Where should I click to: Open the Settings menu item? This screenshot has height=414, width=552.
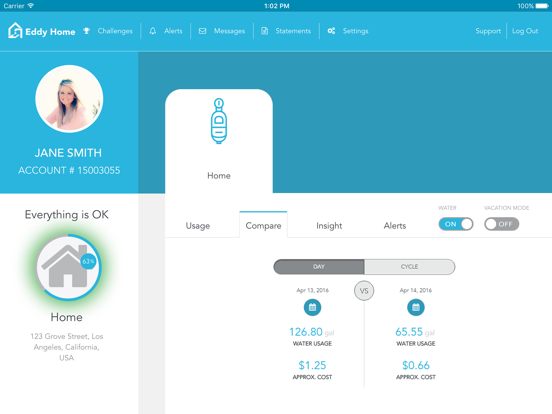[356, 31]
